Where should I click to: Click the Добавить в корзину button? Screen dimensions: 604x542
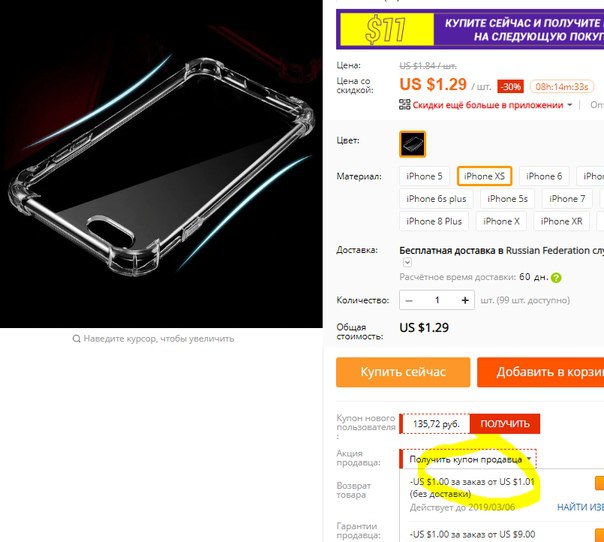click(540, 372)
